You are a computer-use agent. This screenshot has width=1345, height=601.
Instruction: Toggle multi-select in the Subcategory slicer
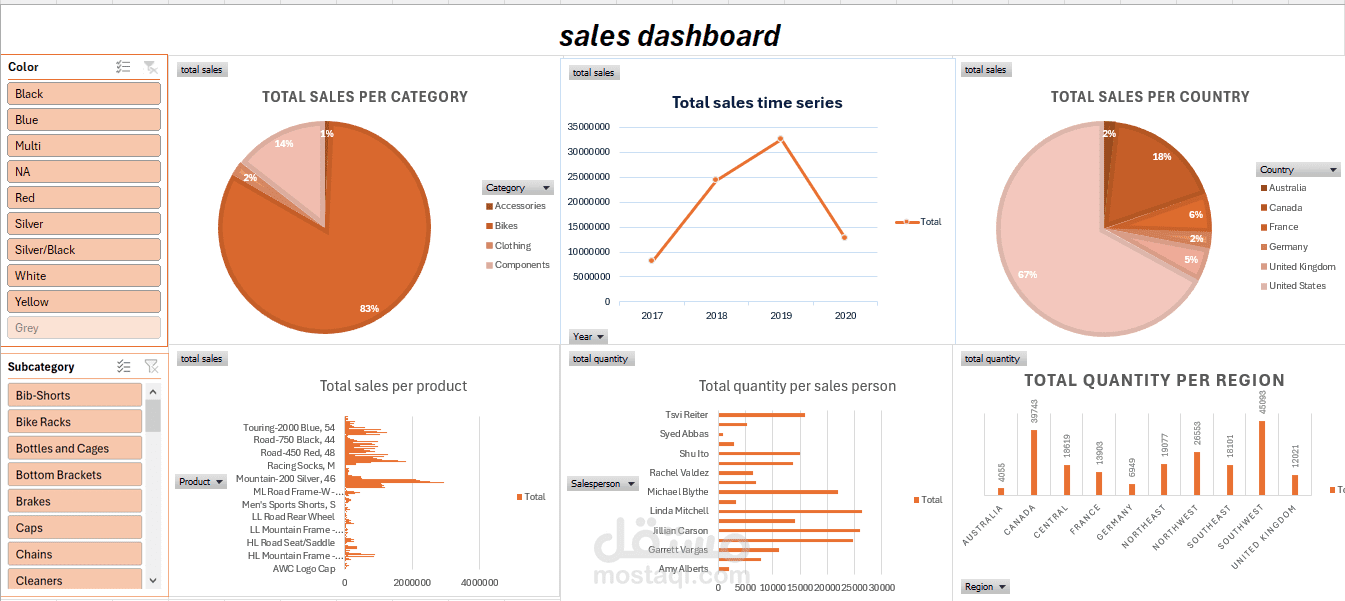coord(123,367)
